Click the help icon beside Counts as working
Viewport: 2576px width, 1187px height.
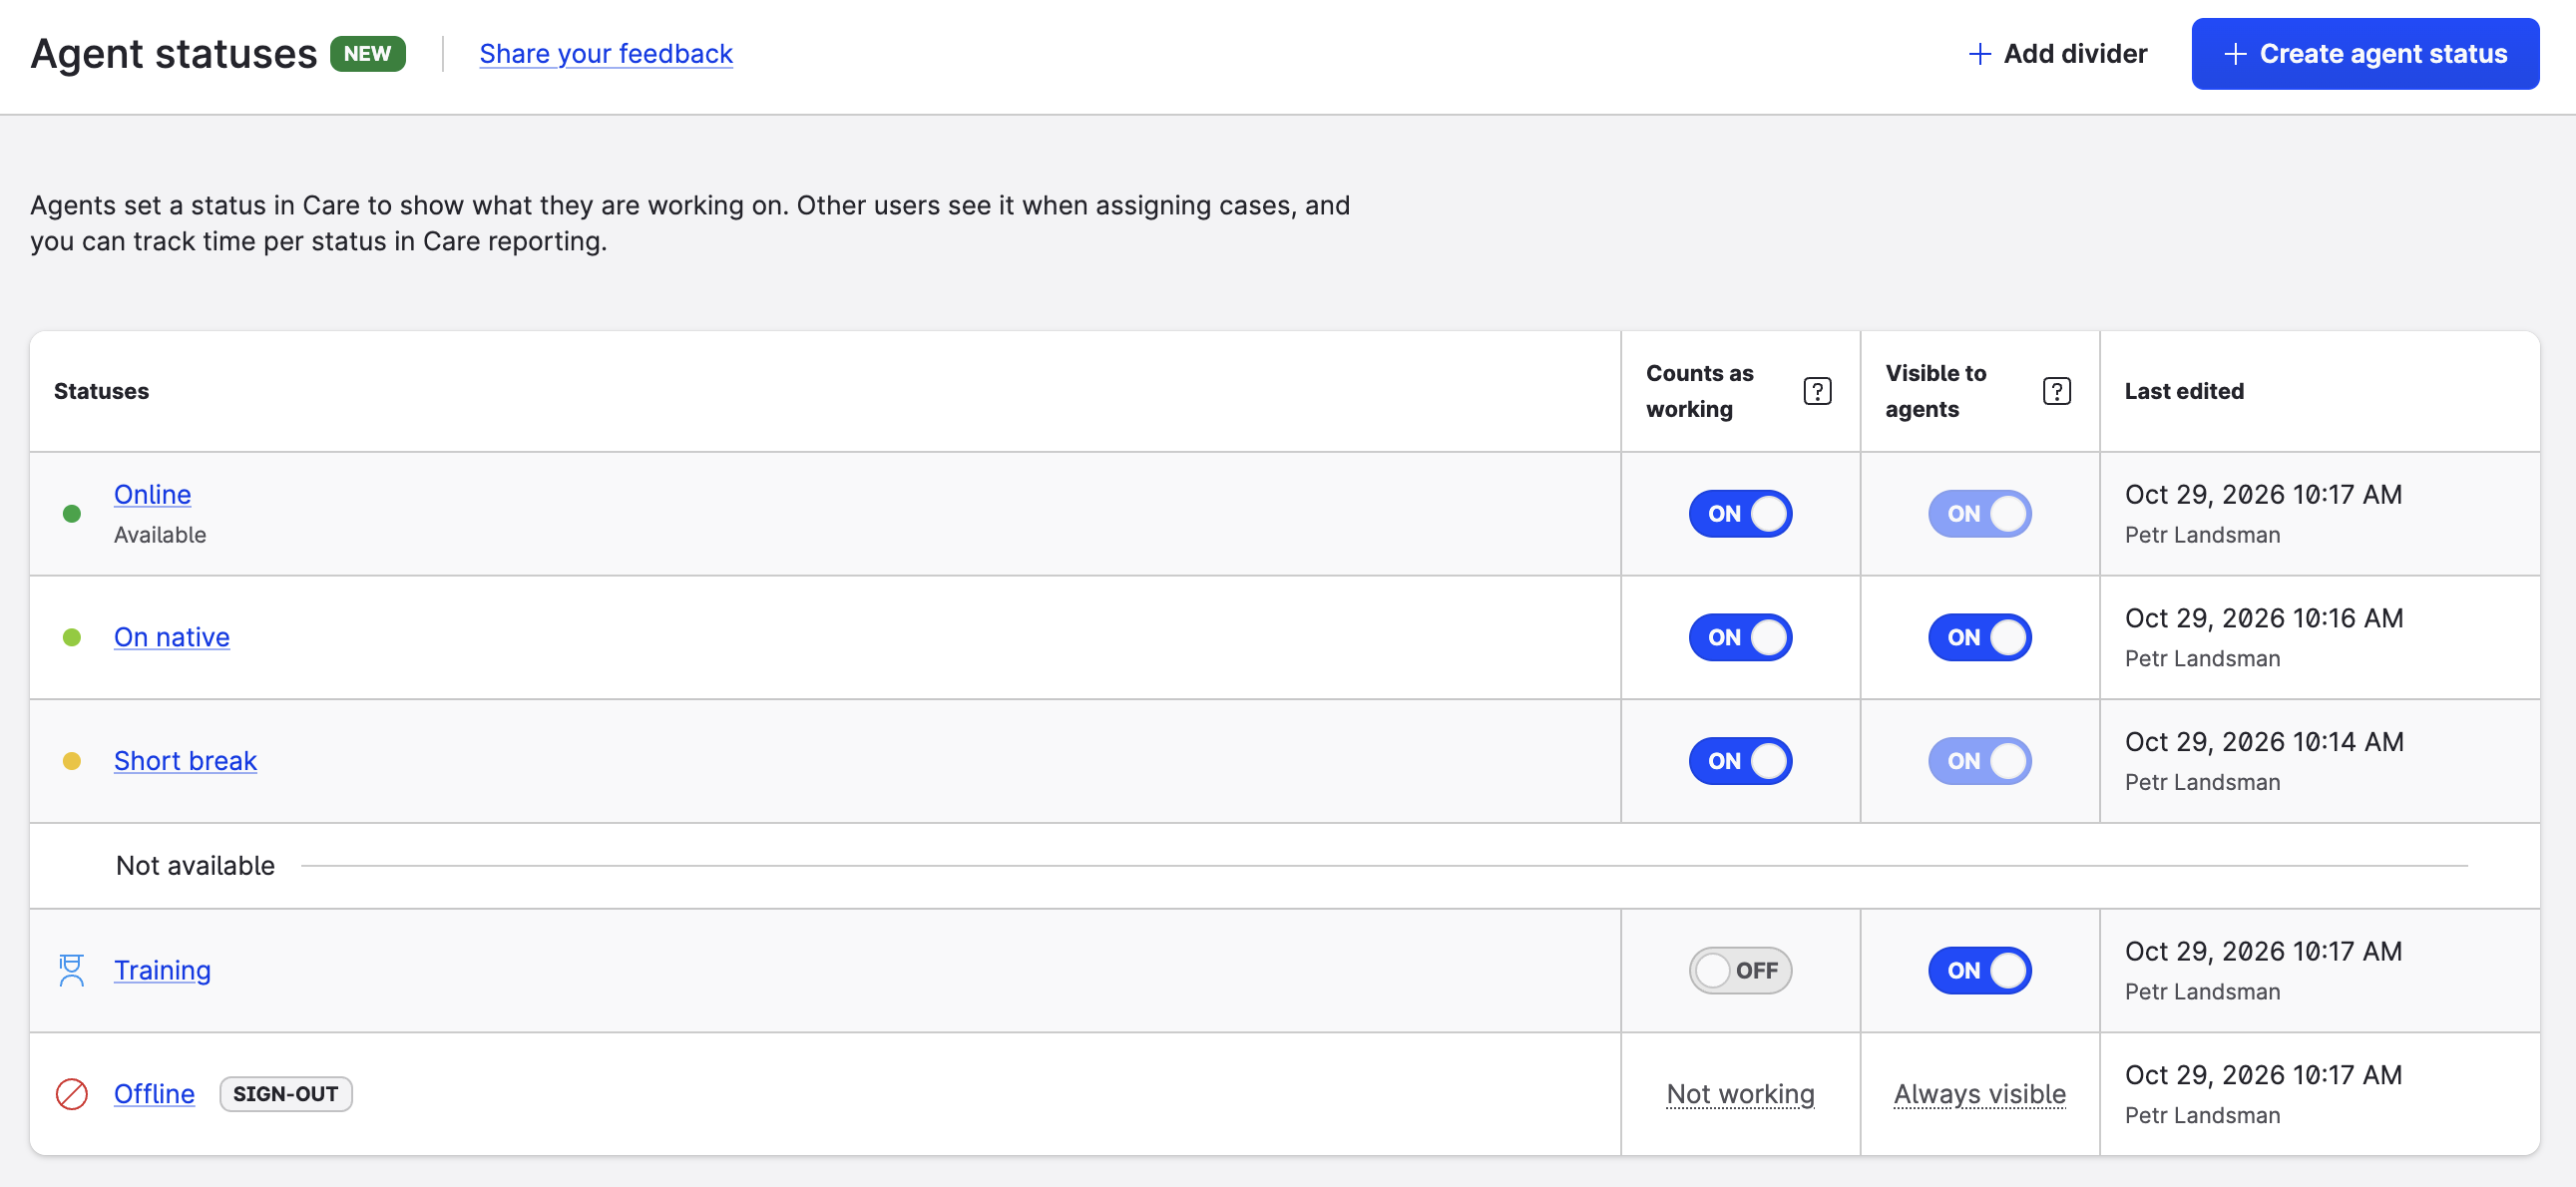(x=1817, y=391)
